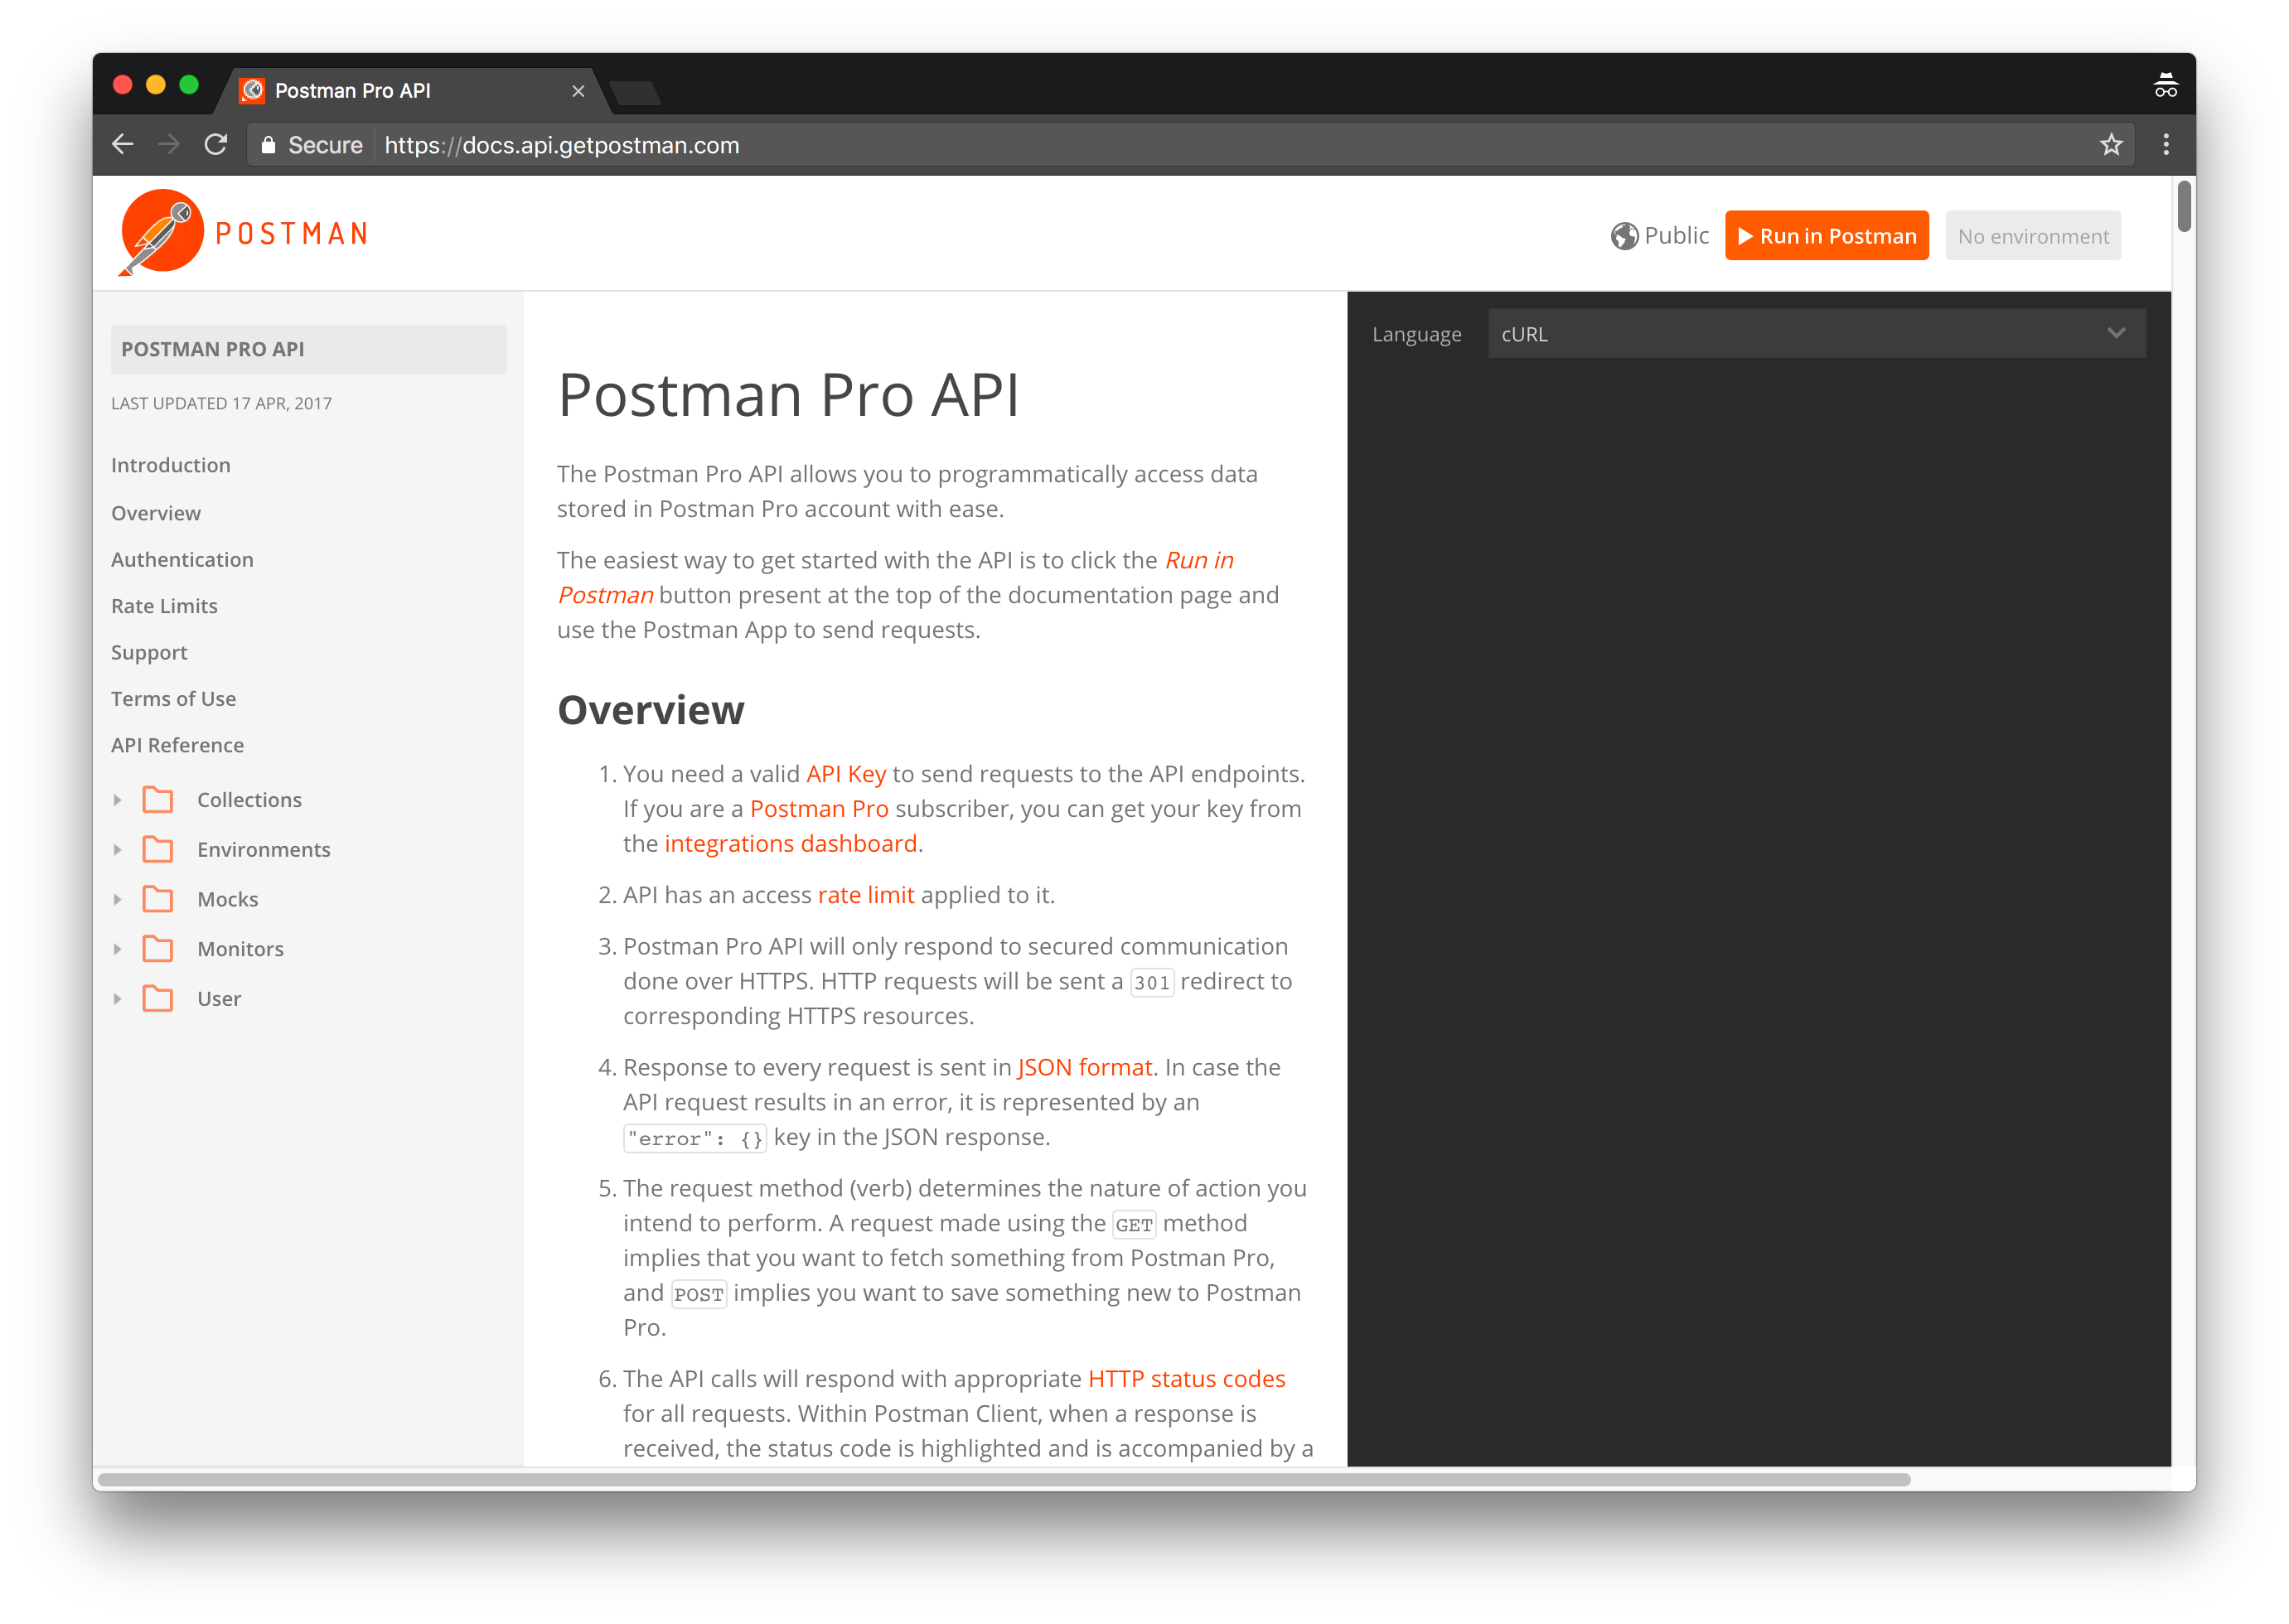Viewport: 2289px width, 1624px height.
Task: Click the Secure lock icon in address bar
Action: [268, 144]
